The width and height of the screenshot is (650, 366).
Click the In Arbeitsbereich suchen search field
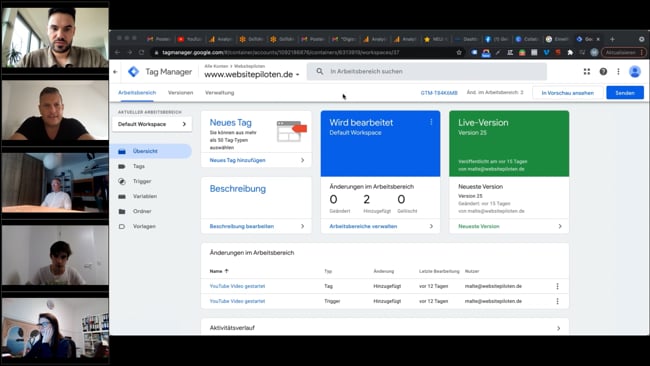pos(427,71)
